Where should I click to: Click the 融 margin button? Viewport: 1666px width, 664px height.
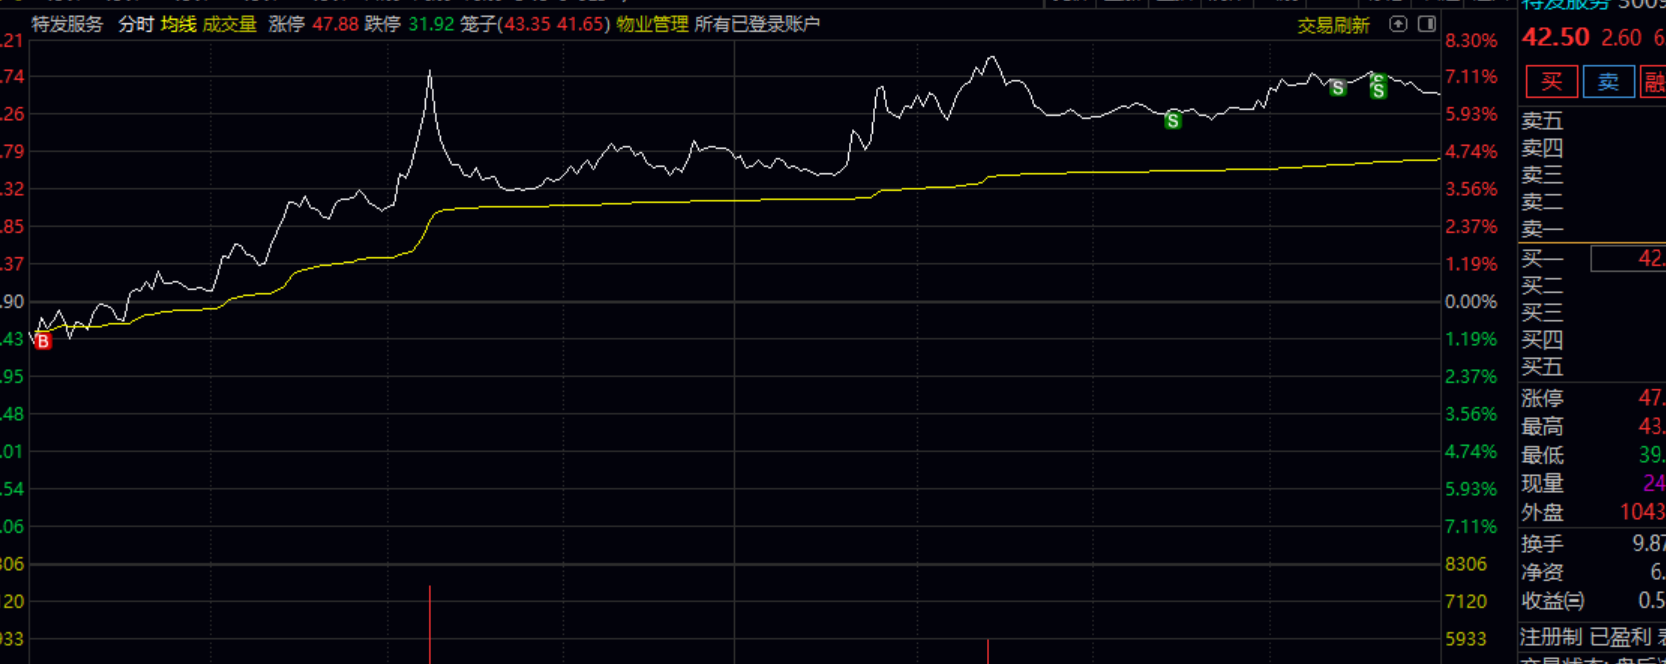pyautogui.click(x=1654, y=82)
